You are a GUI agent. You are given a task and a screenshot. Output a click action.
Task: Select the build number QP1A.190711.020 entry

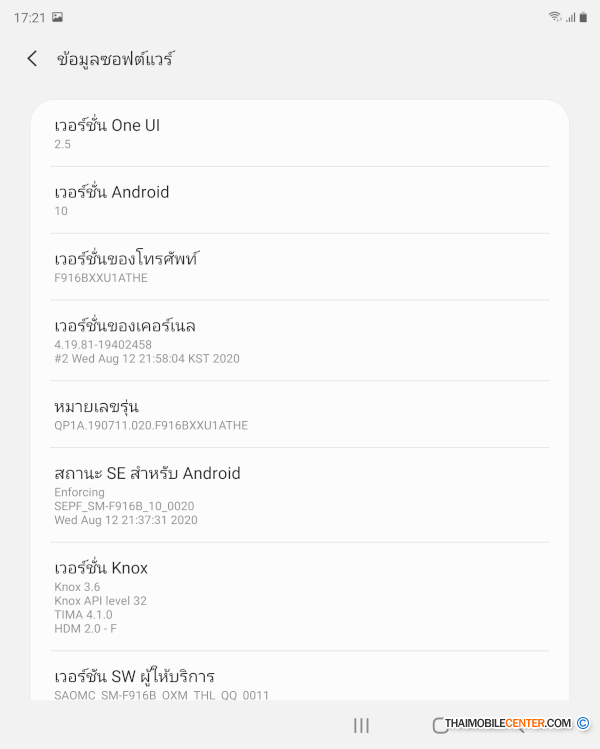300,414
